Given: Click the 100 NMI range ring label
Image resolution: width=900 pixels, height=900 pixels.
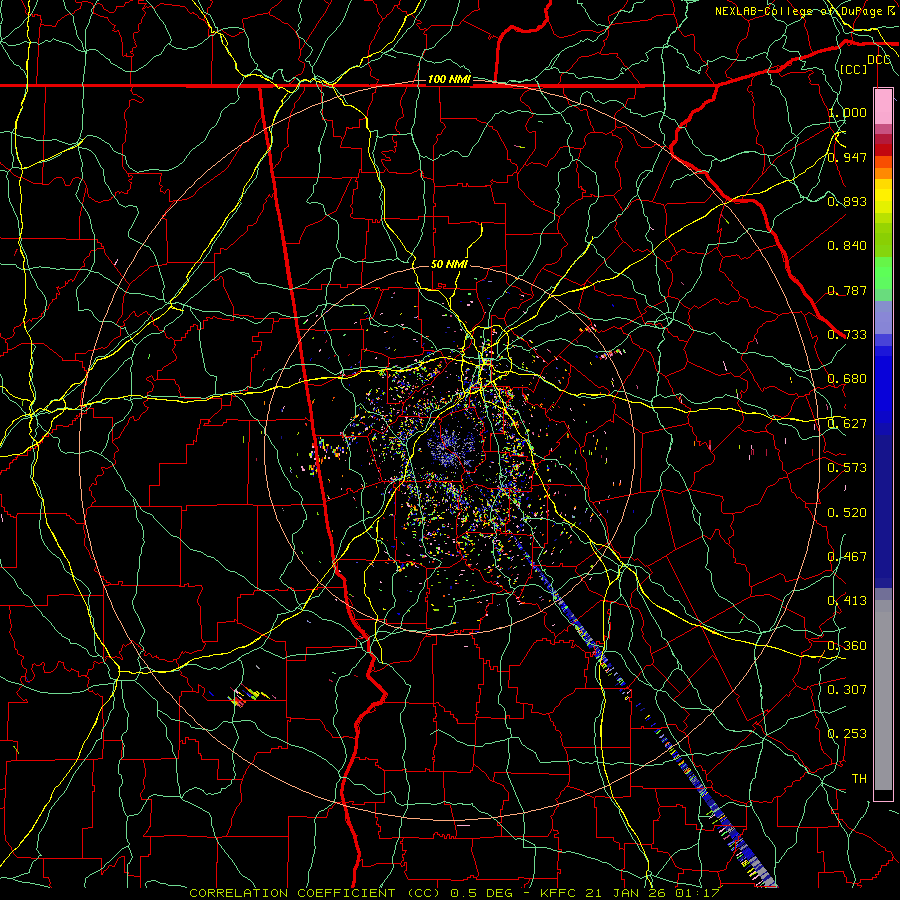Looking at the screenshot, I should (x=449, y=79).
